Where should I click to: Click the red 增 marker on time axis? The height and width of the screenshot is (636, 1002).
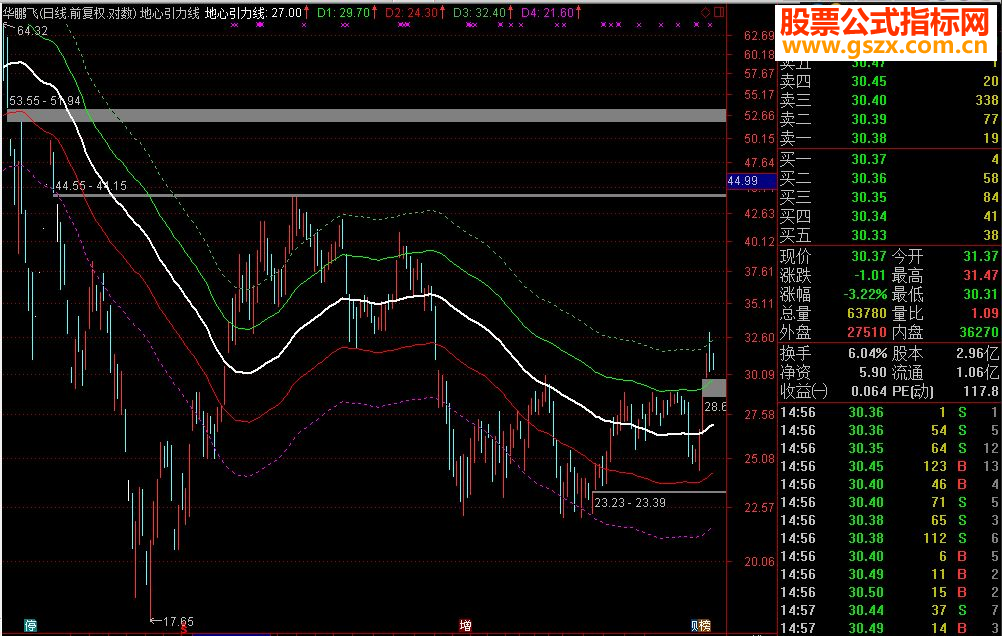465,625
